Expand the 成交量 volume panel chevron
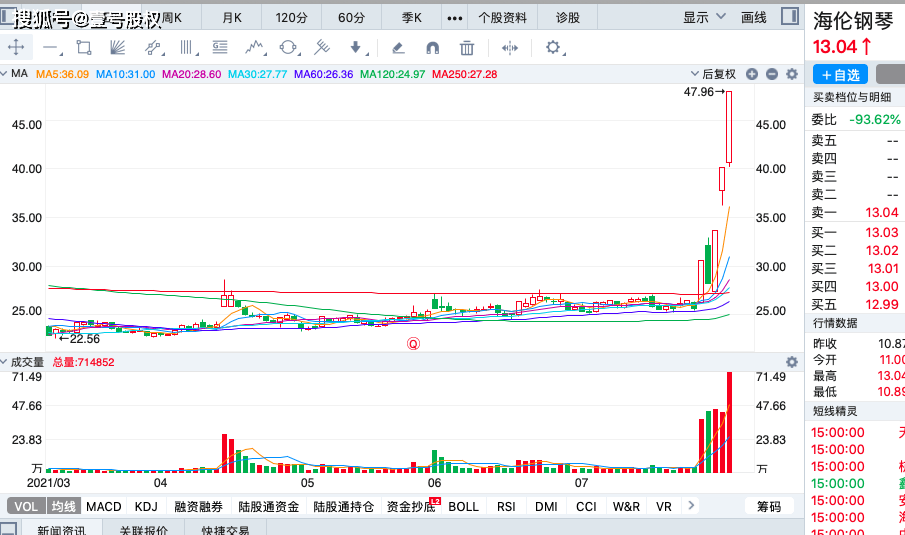This screenshot has width=905, height=535. click(x=6, y=361)
